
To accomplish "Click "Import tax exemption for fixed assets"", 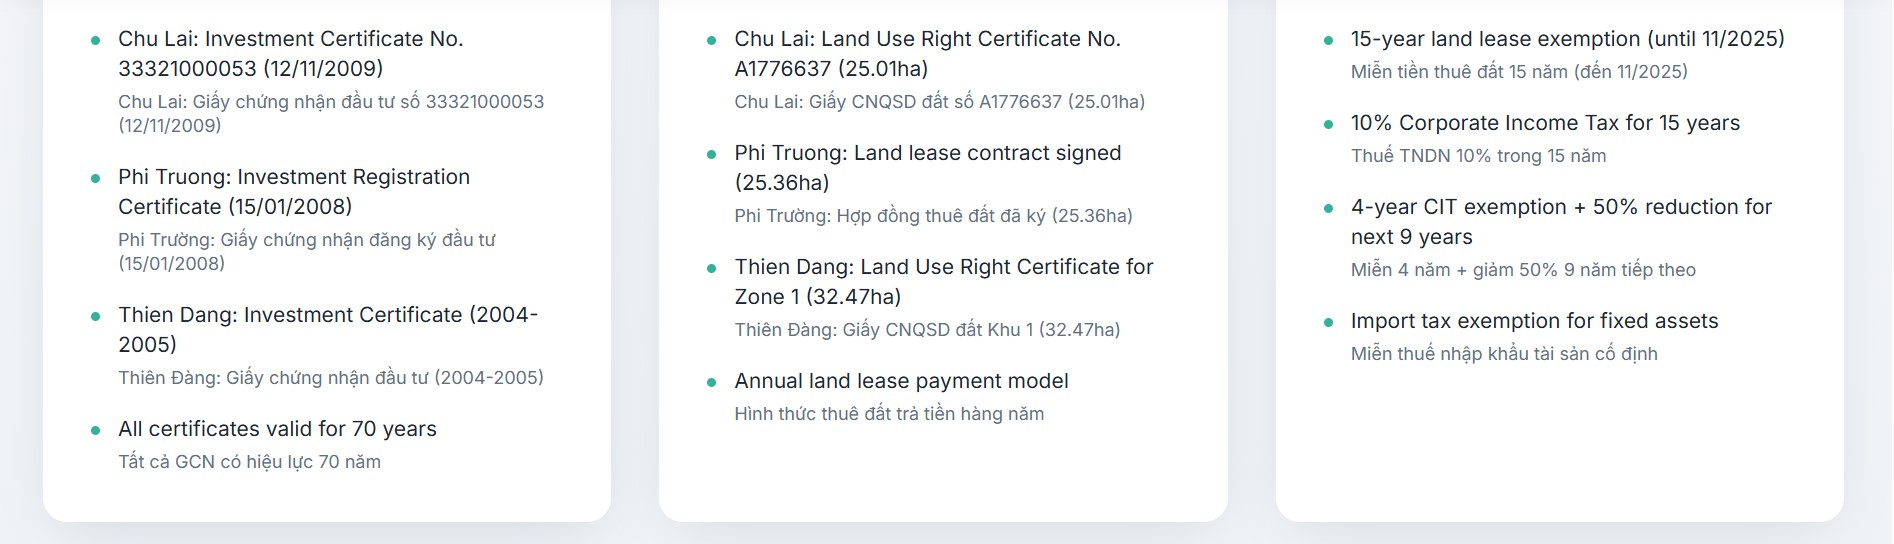I will (1534, 321).
